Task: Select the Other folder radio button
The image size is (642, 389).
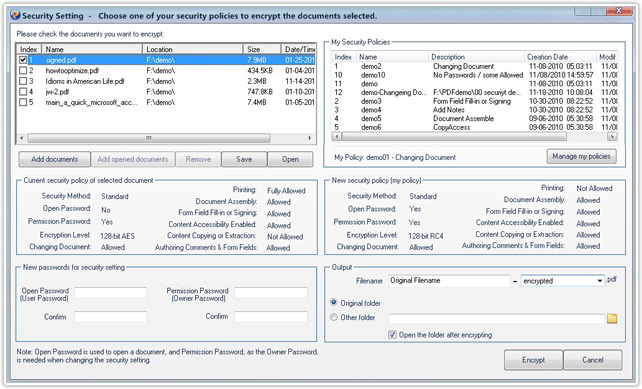Action: [334, 317]
